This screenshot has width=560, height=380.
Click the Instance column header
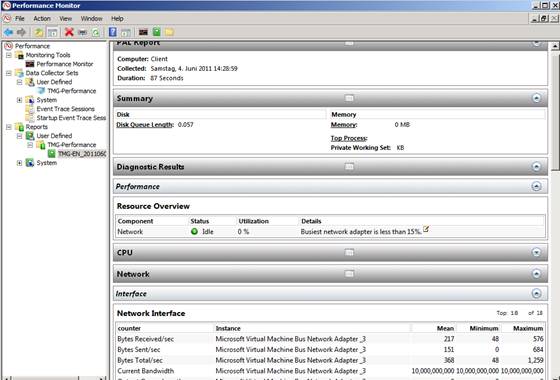(x=228, y=328)
